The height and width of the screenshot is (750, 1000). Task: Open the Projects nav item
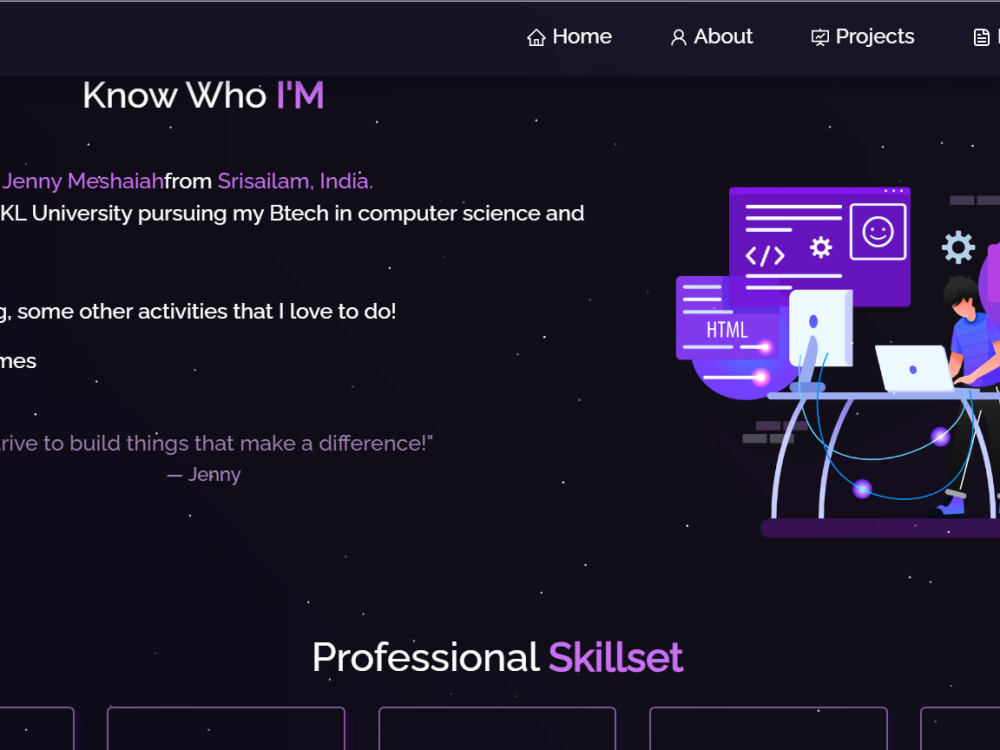(x=862, y=37)
